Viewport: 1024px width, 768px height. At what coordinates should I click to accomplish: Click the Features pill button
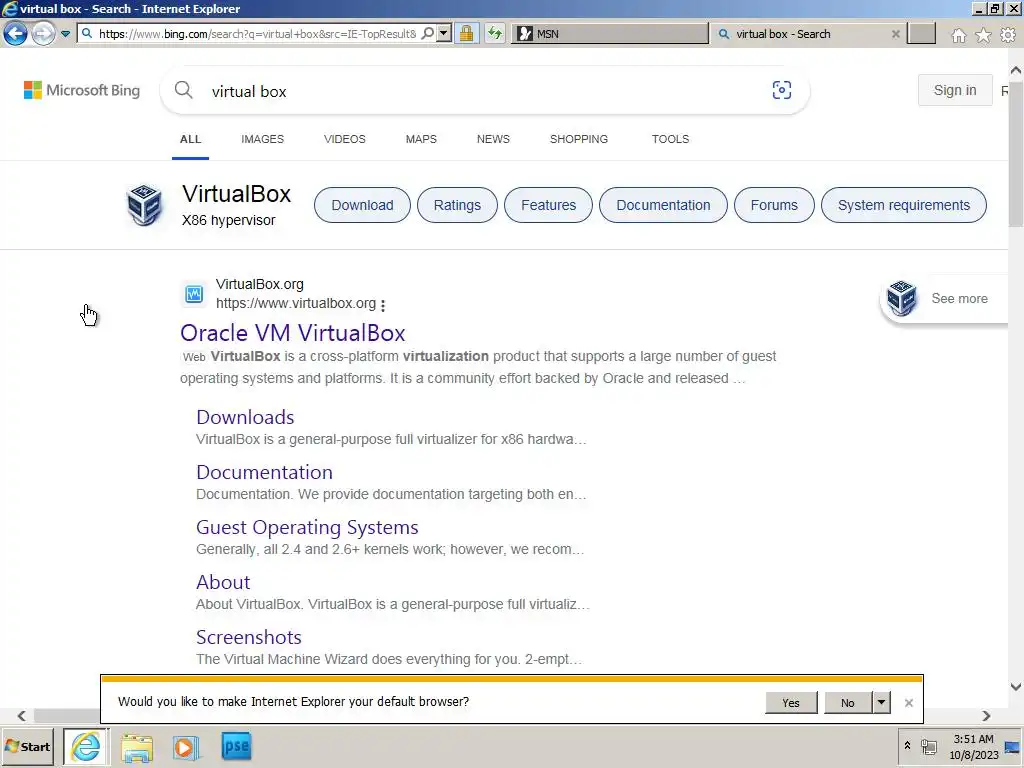tap(549, 205)
